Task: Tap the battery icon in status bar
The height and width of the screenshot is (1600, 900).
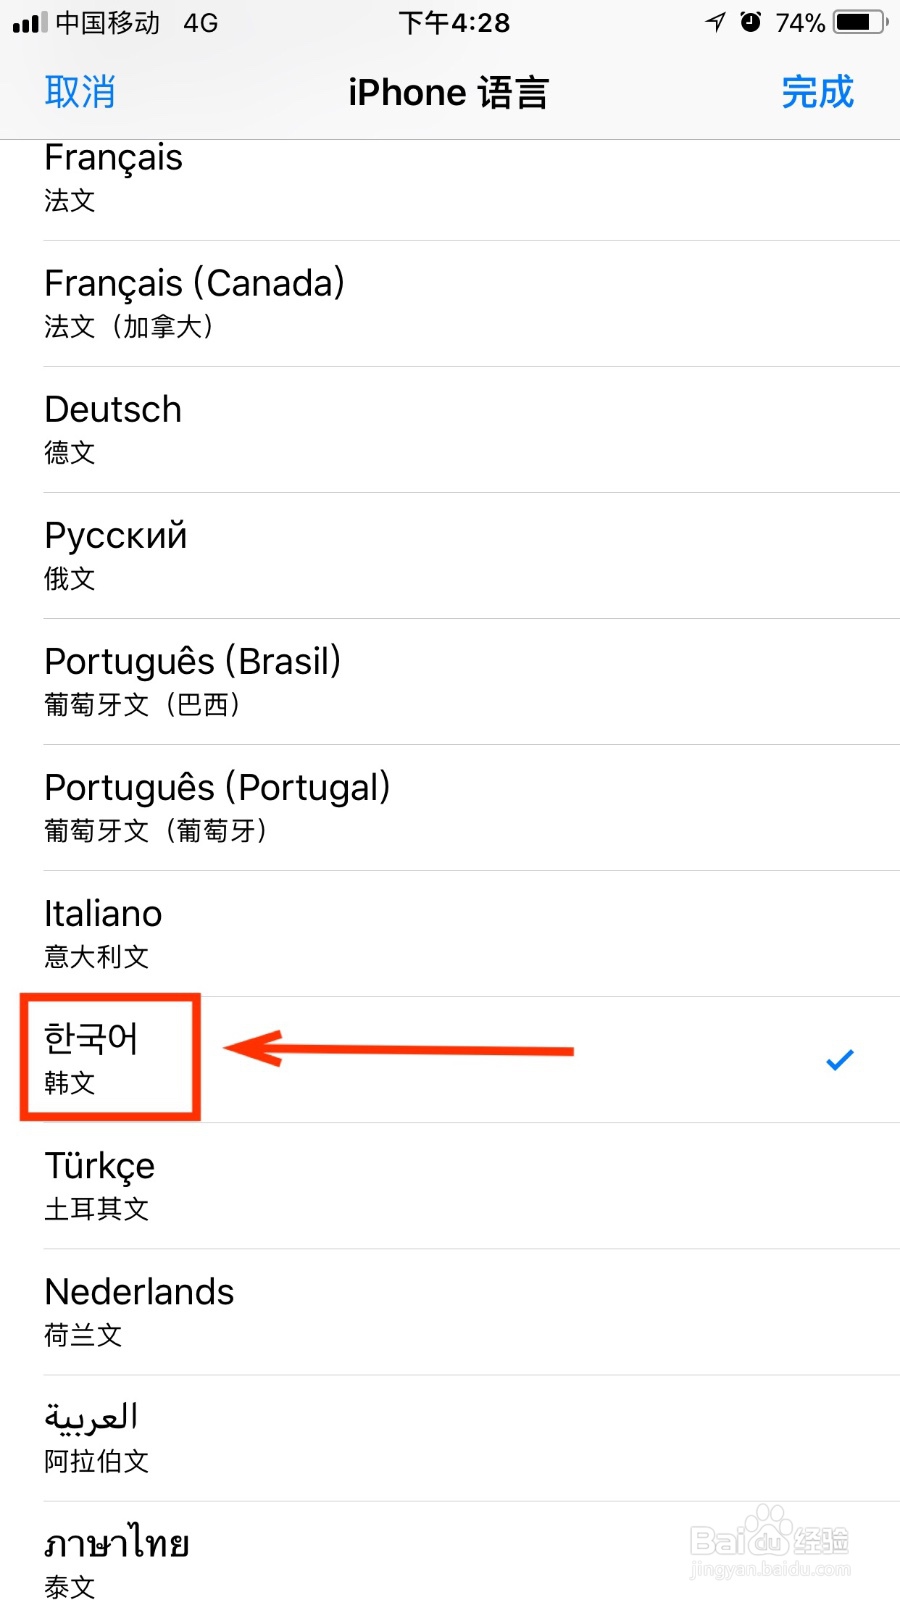Action: [x=861, y=22]
